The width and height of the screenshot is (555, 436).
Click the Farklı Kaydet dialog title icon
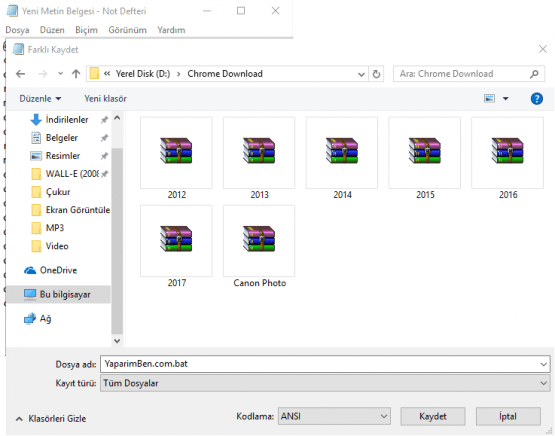[18, 49]
